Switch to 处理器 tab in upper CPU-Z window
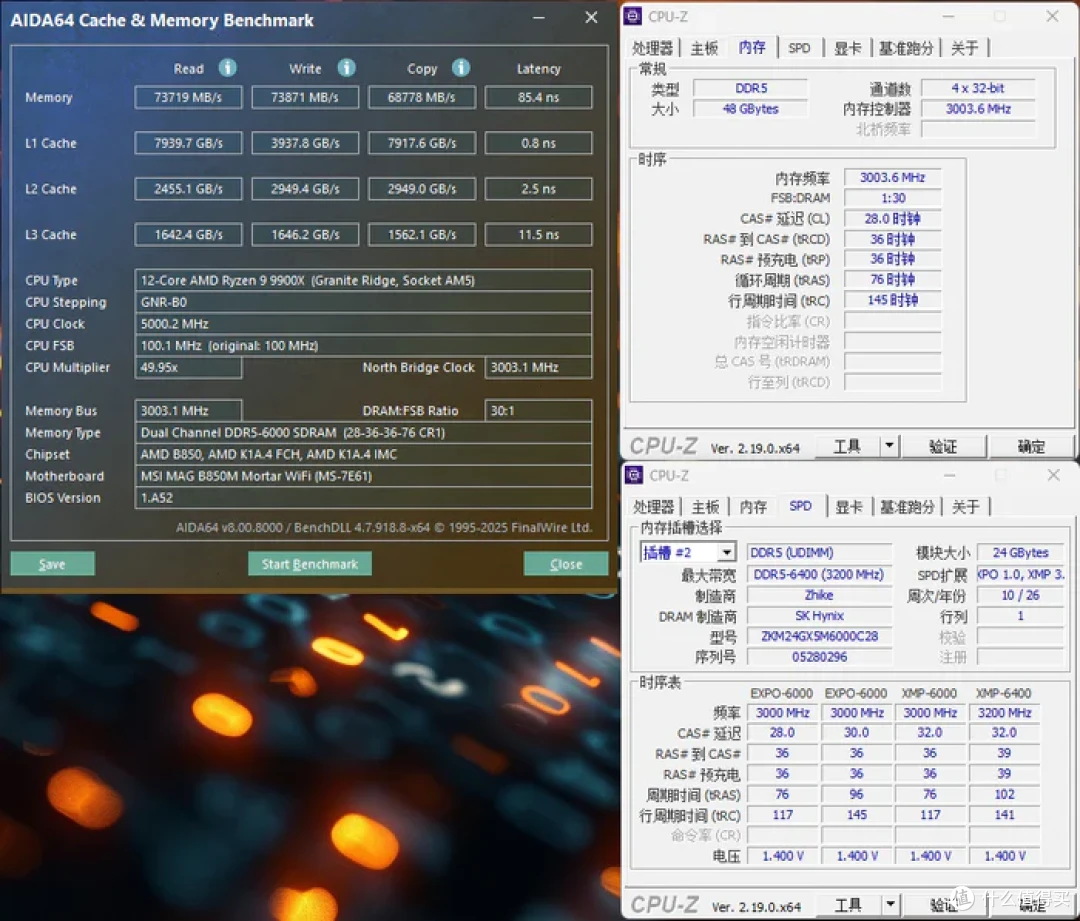This screenshot has width=1080, height=921. (652, 48)
